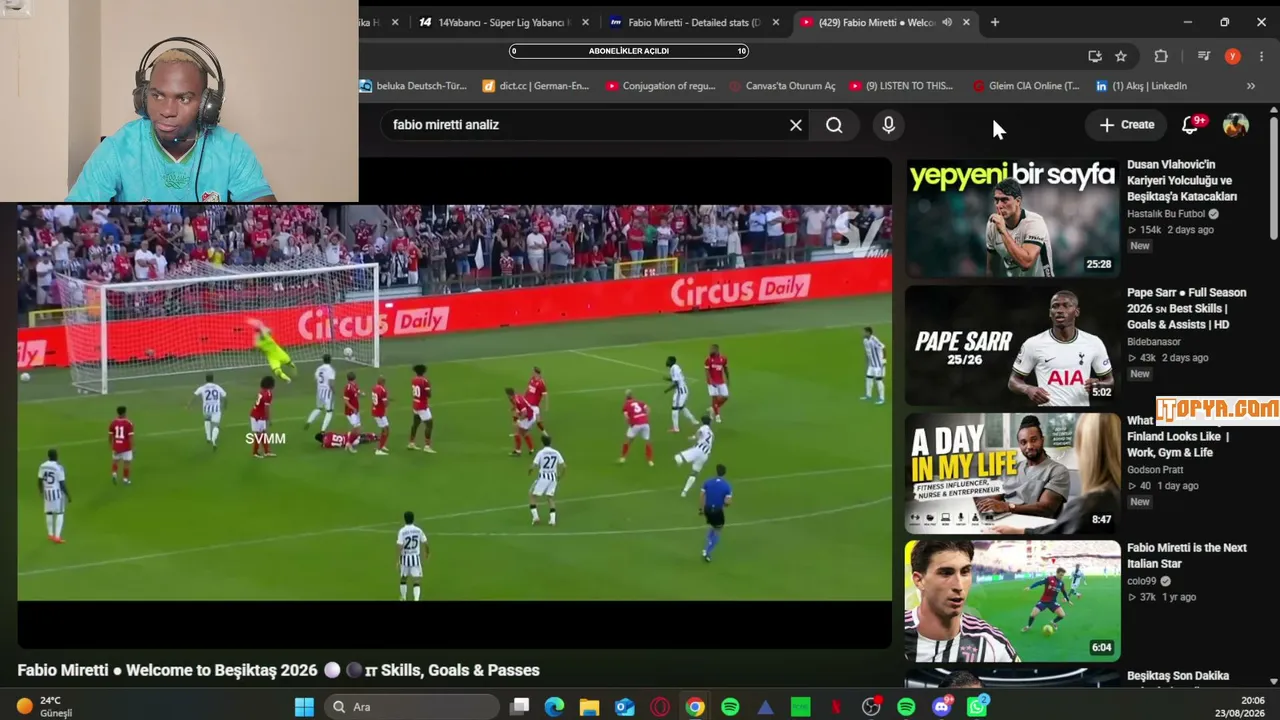This screenshot has width=1280, height=720.
Task: Open the Gleim CIA Online bookmark
Action: click(1026, 86)
